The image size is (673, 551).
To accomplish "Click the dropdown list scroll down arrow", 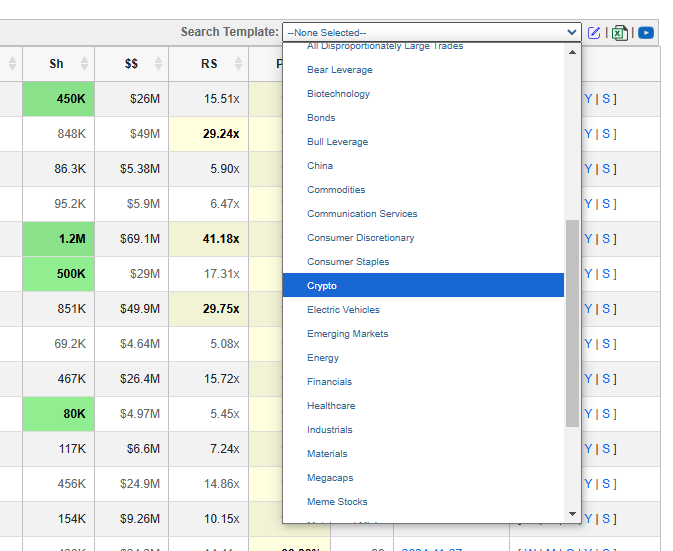I will click(572, 514).
